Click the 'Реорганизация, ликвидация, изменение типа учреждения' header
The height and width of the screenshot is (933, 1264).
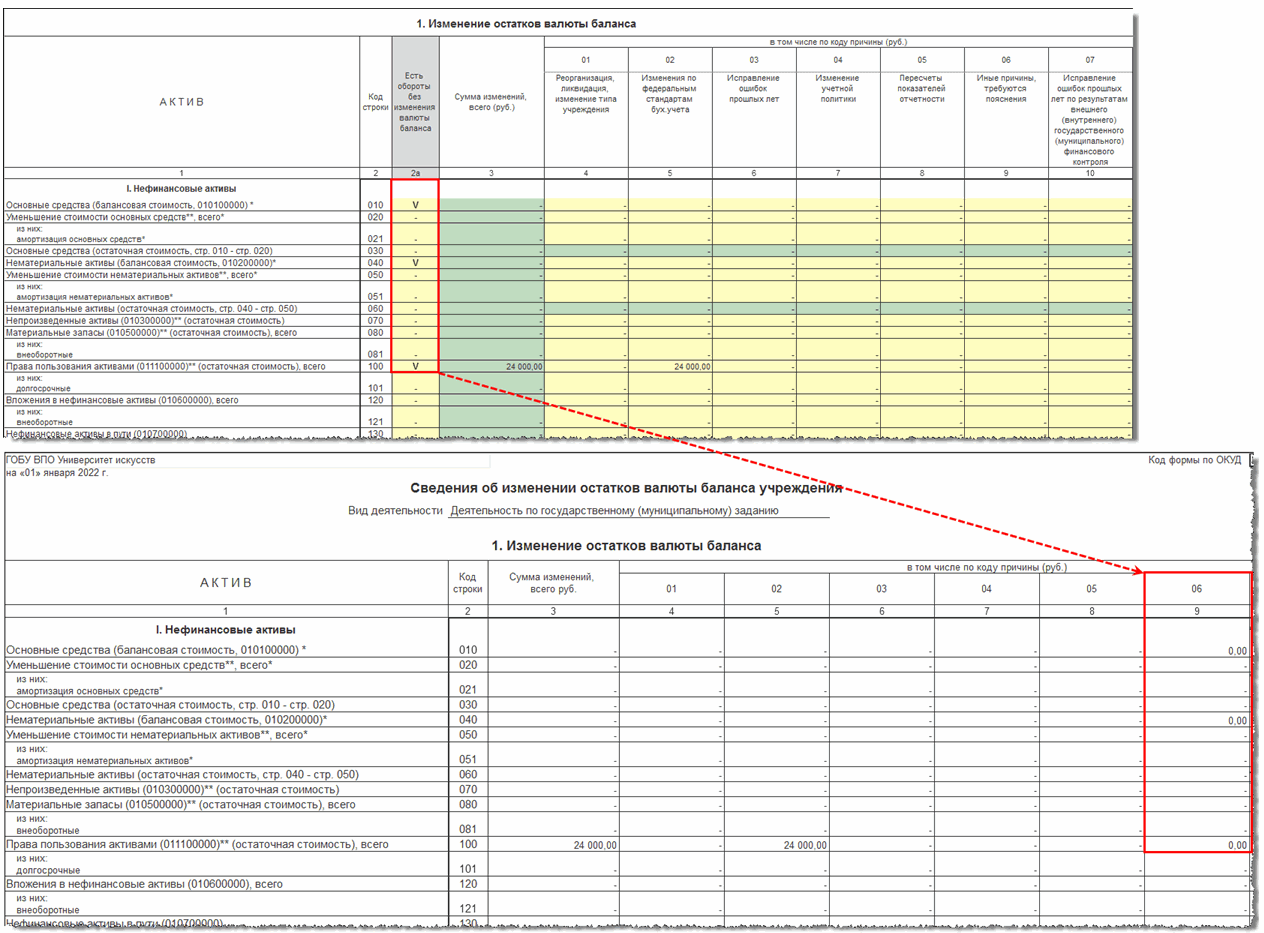(586, 95)
